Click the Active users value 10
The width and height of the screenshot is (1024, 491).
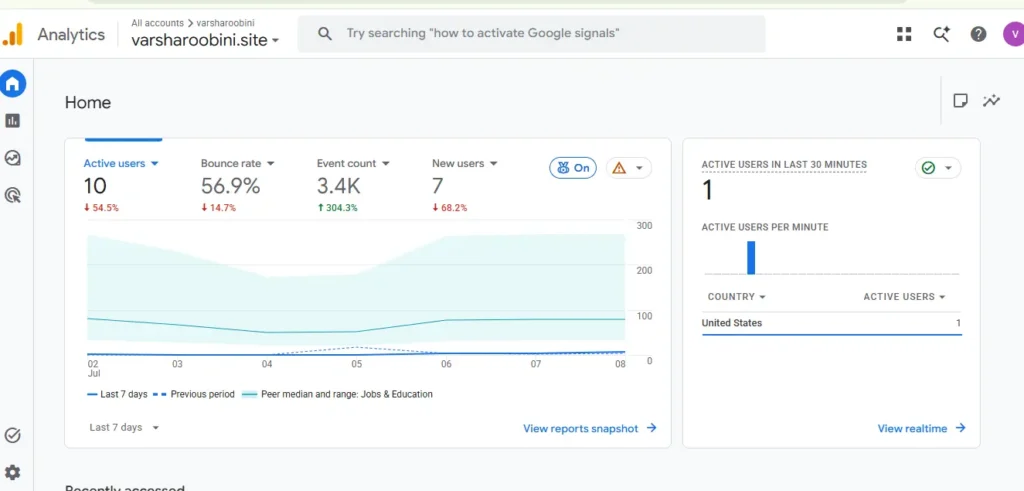[95, 187]
